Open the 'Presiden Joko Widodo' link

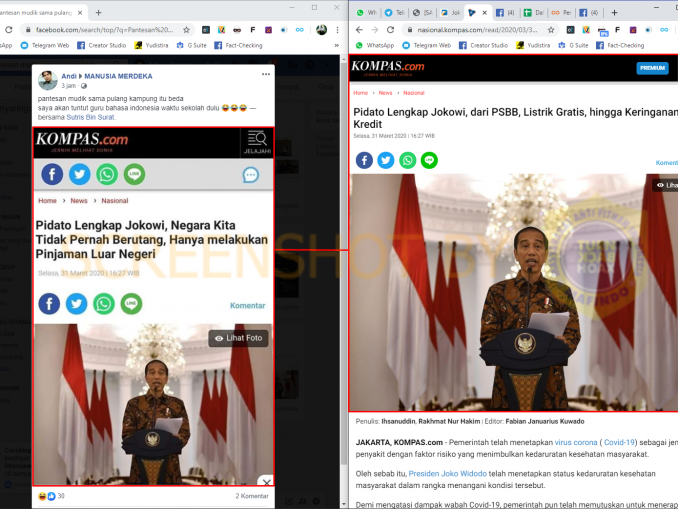448,474
